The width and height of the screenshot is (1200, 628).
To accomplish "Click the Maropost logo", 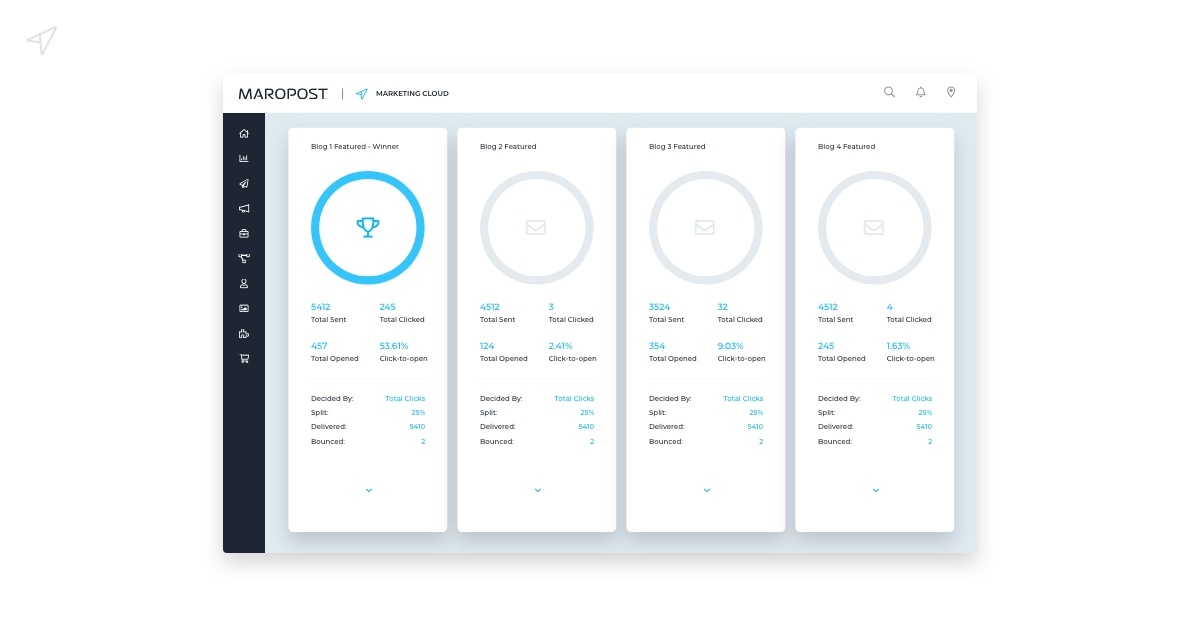I will click(283, 93).
